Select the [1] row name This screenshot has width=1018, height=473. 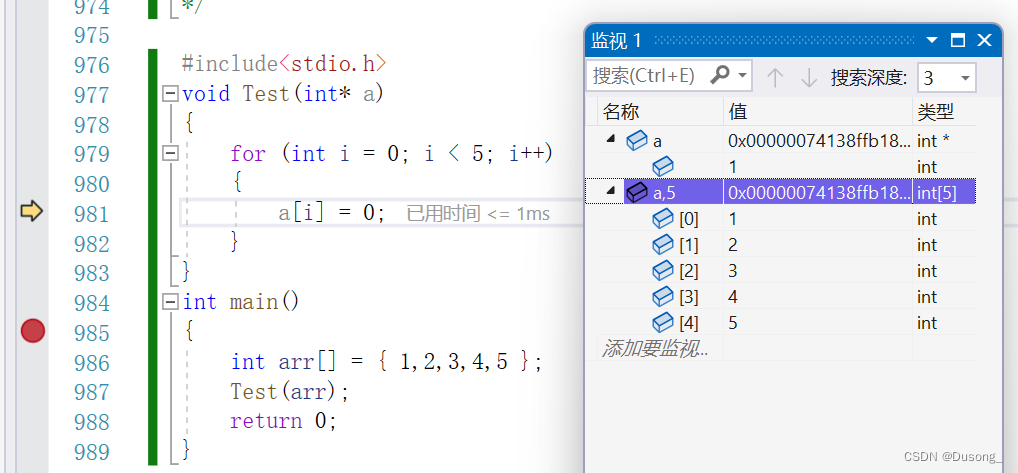click(x=689, y=245)
